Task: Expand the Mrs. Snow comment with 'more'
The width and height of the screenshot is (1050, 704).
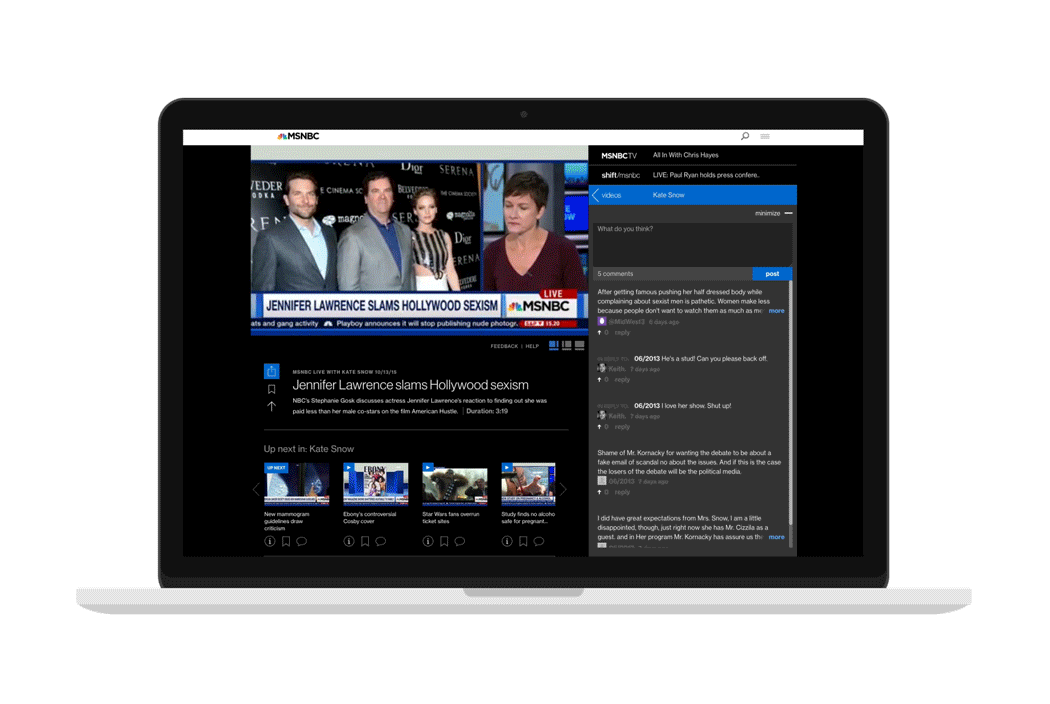Action: click(777, 537)
